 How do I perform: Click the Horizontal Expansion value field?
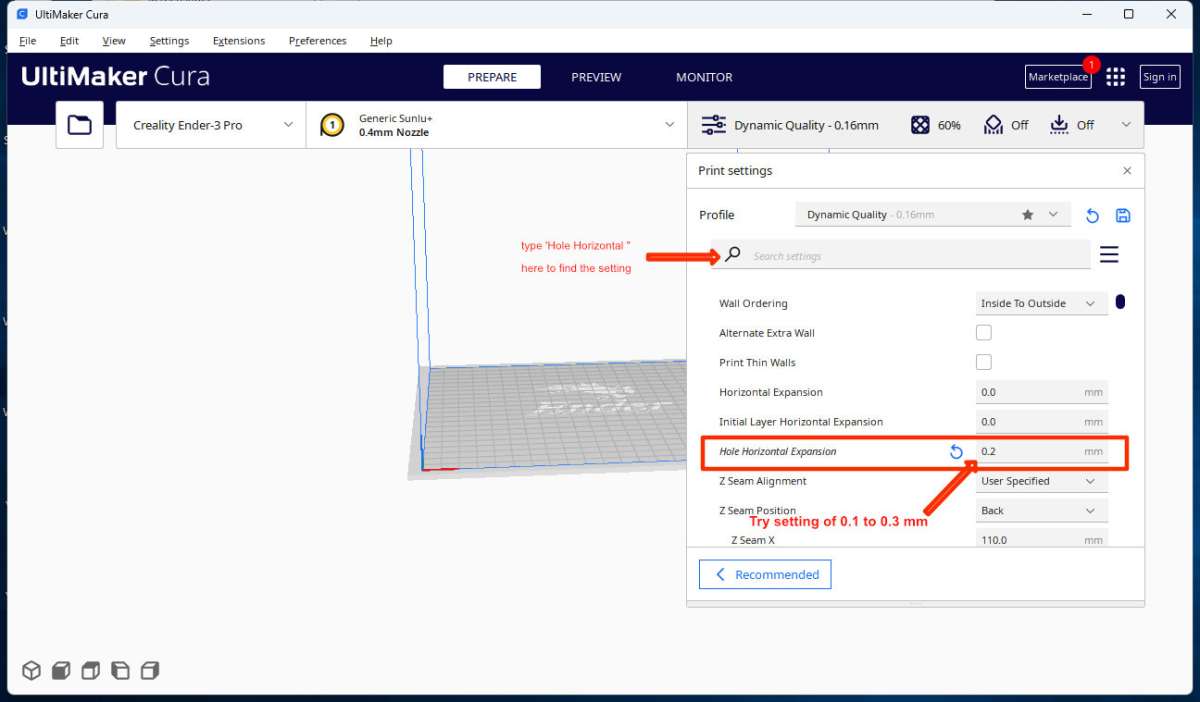click(1042, 392)
